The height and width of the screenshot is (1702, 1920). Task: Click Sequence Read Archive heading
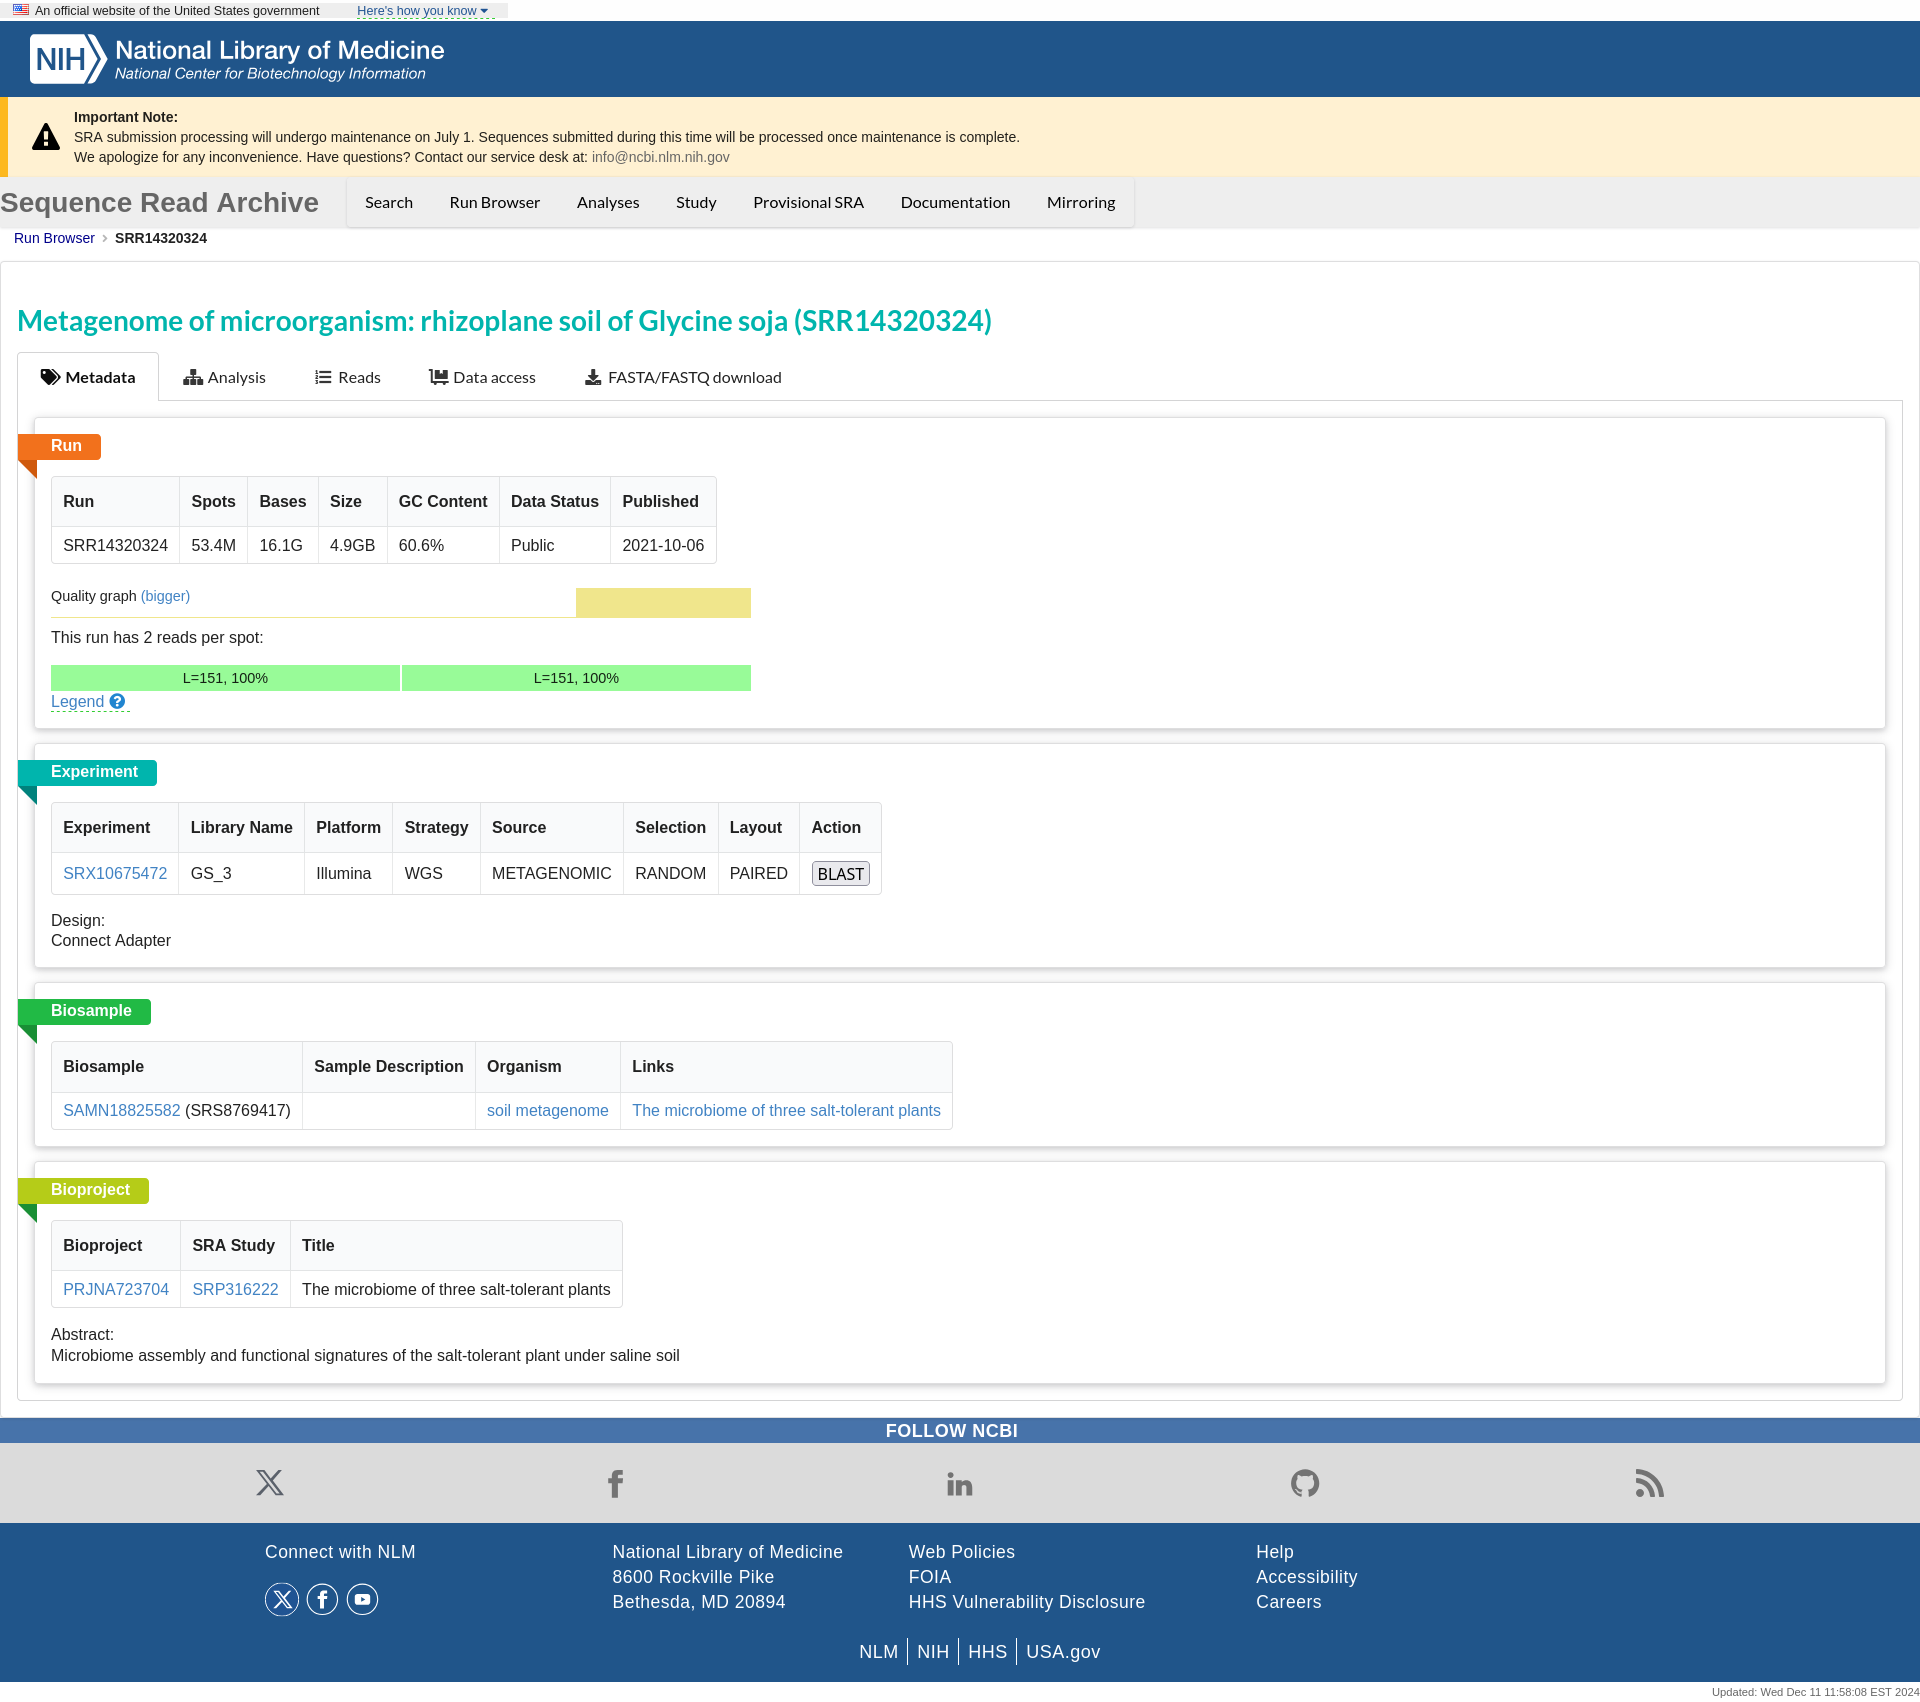(x=160, y=202)
